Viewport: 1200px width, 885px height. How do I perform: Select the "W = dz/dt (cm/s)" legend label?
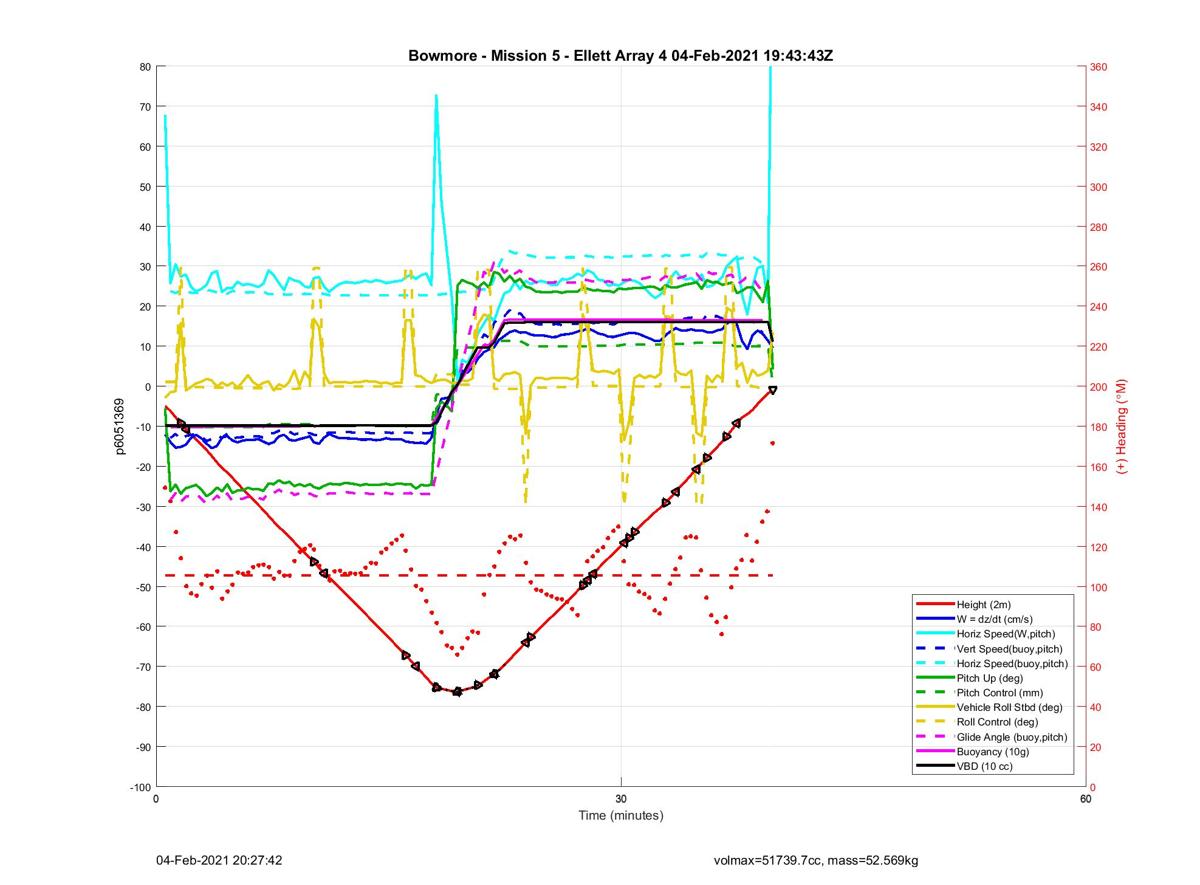tap(997, 618)
